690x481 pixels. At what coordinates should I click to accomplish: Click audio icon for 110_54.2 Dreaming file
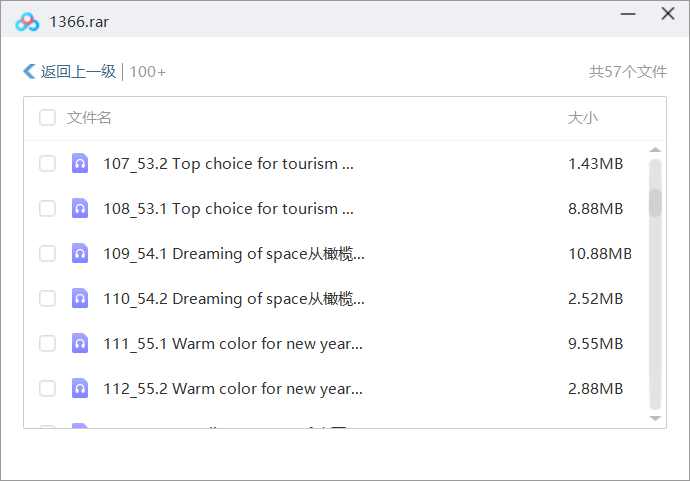tap(80, 298)
